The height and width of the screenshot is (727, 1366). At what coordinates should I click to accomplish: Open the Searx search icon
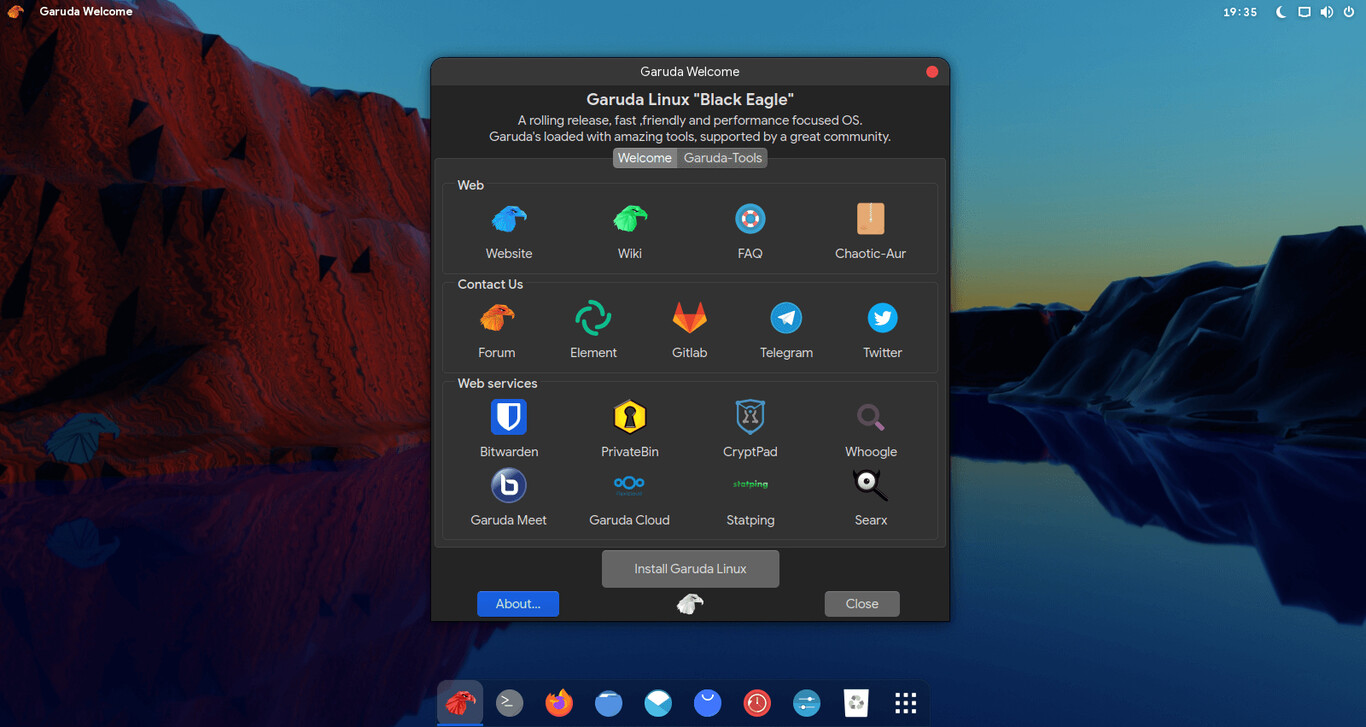871,485
